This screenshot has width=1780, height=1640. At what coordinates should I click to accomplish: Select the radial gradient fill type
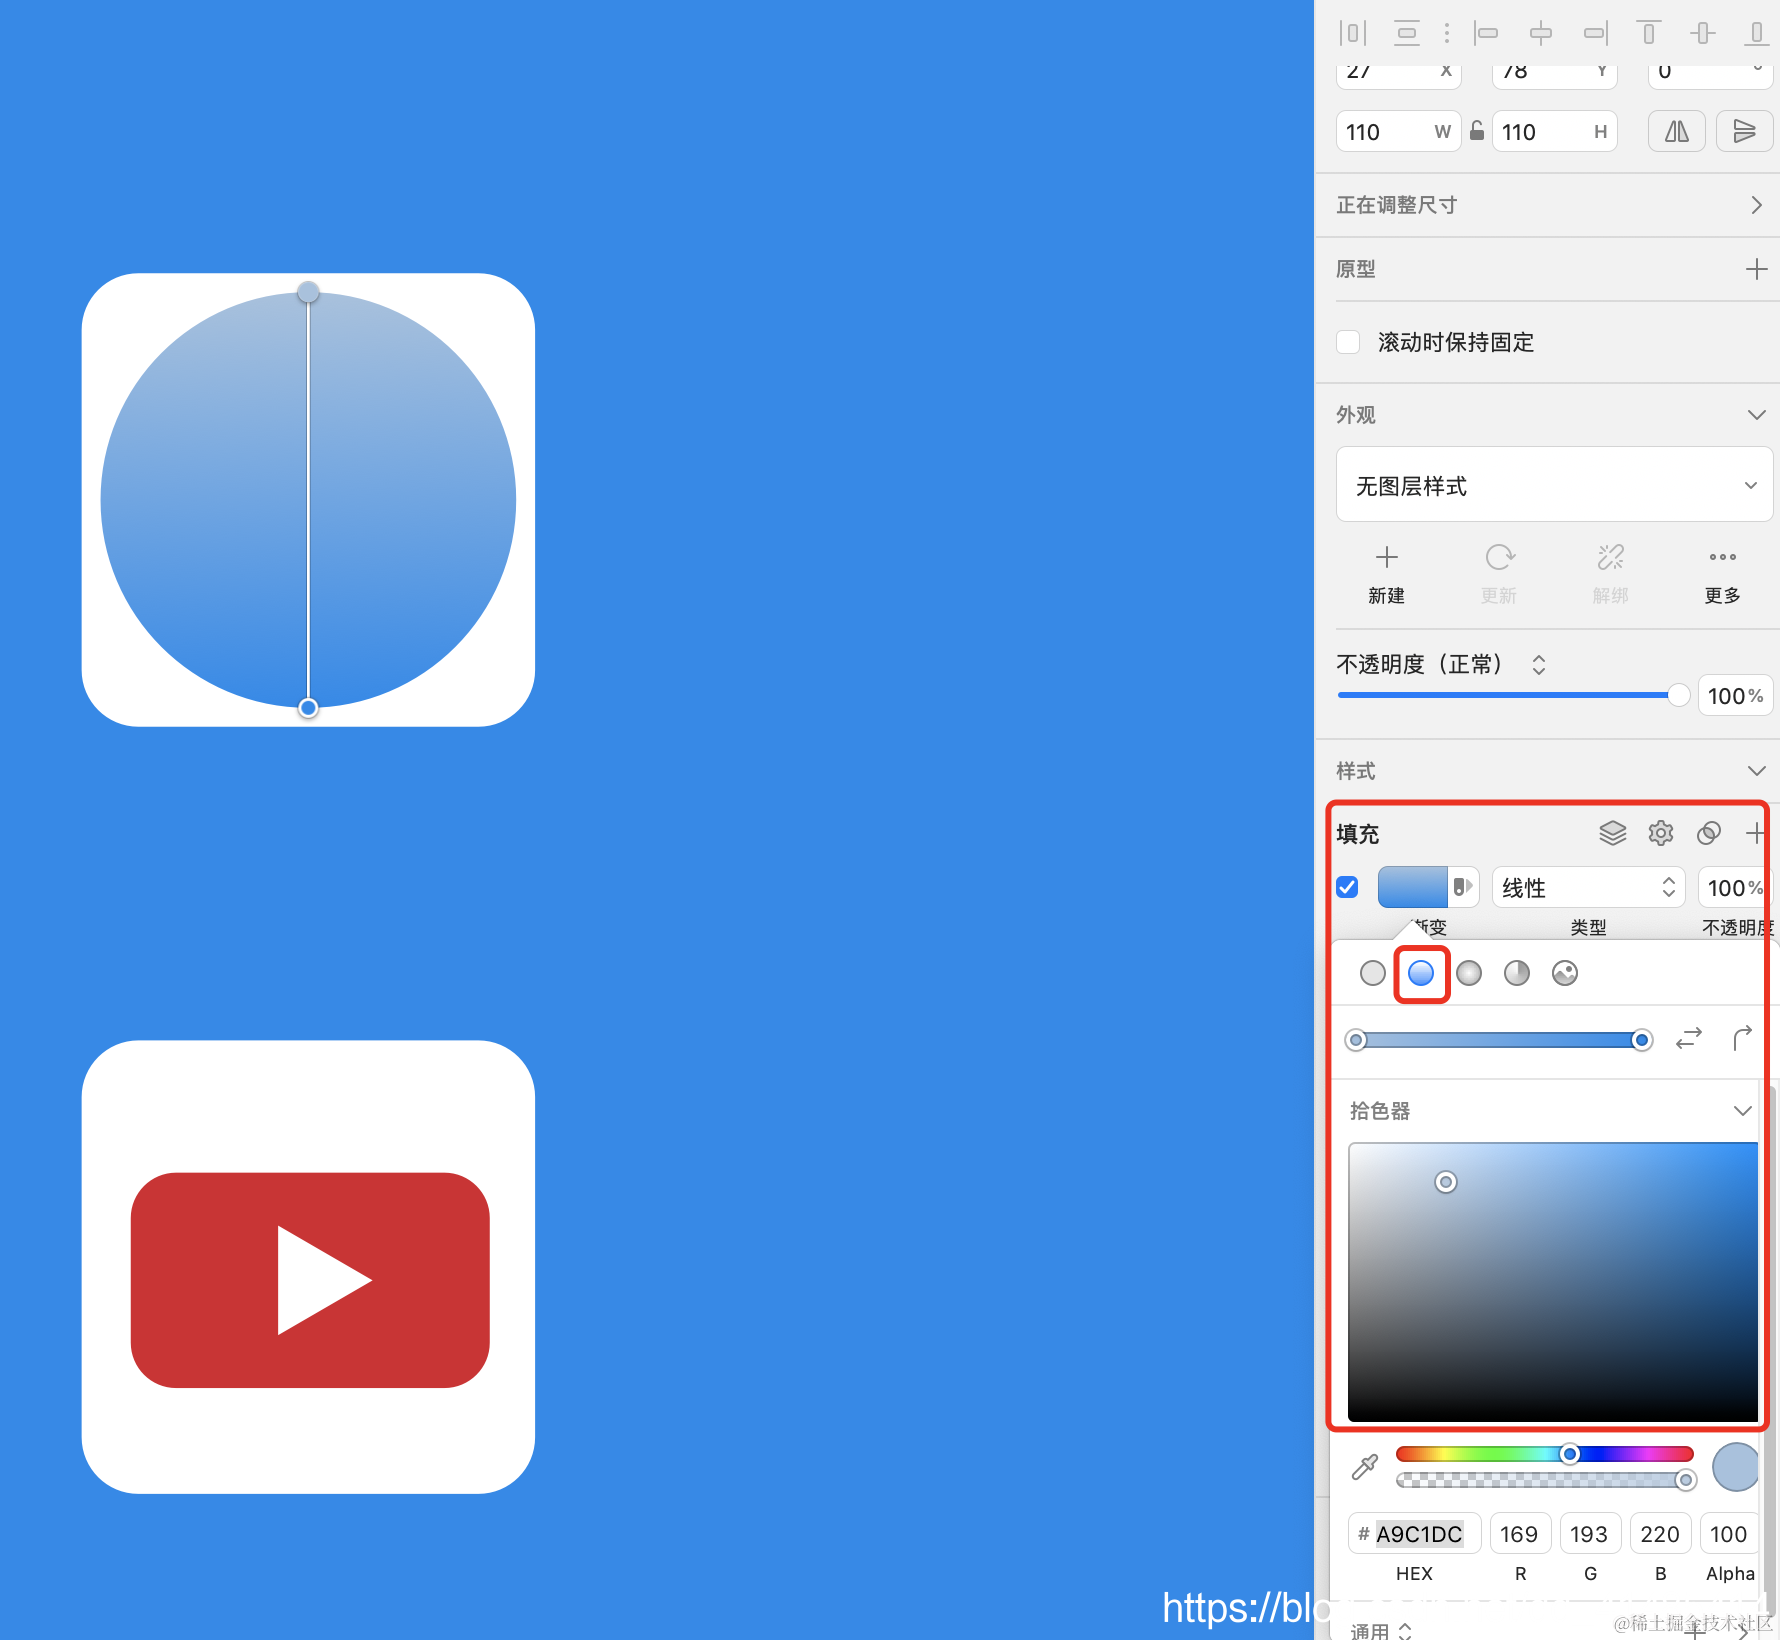click(x=1469, y=973)
